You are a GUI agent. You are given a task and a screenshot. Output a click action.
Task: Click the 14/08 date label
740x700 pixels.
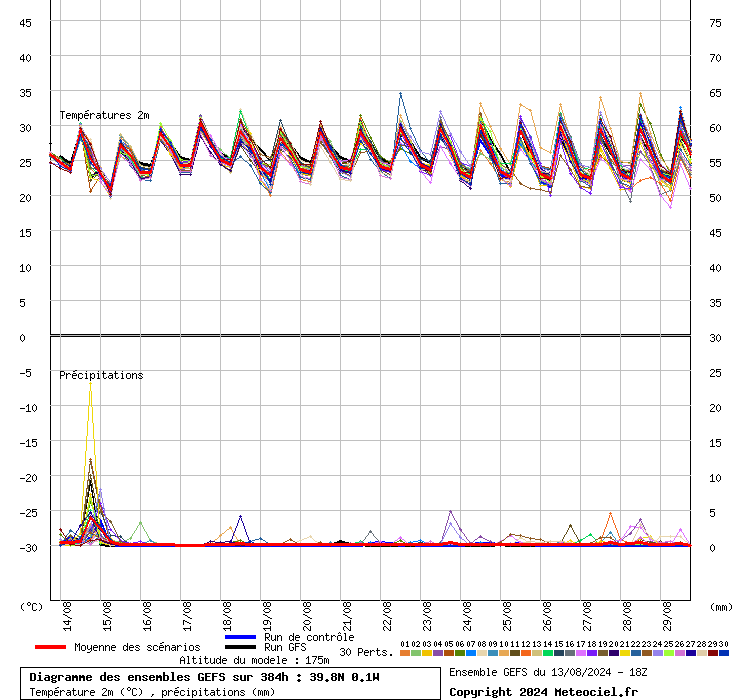coord(67,616)
